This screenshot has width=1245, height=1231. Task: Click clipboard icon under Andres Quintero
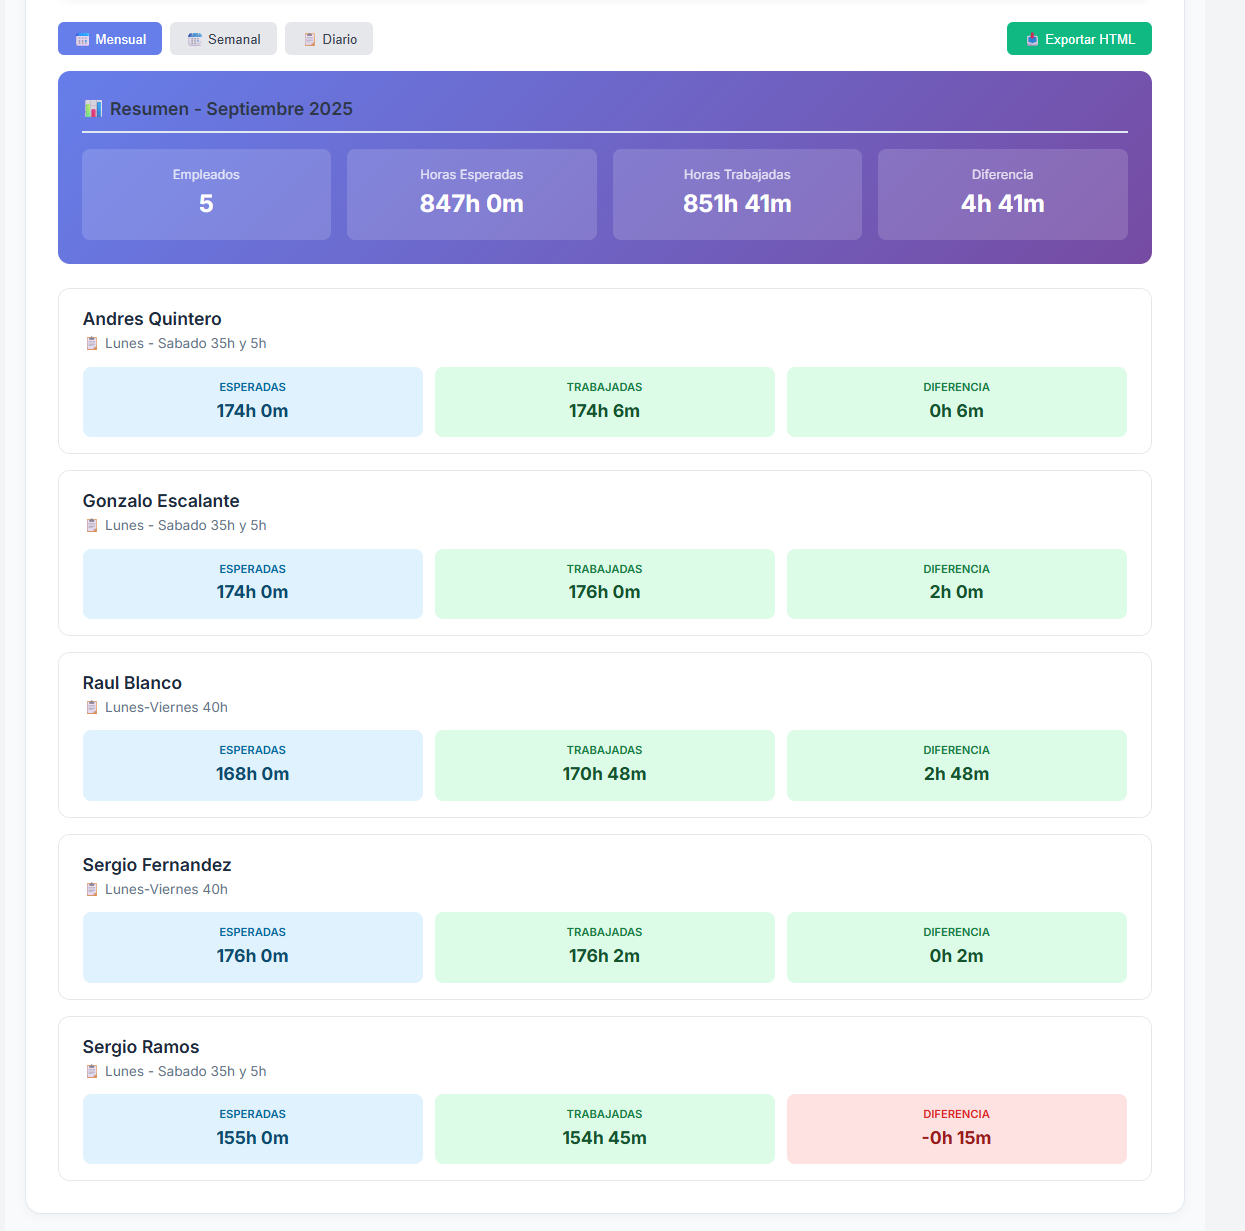point(92,344)
